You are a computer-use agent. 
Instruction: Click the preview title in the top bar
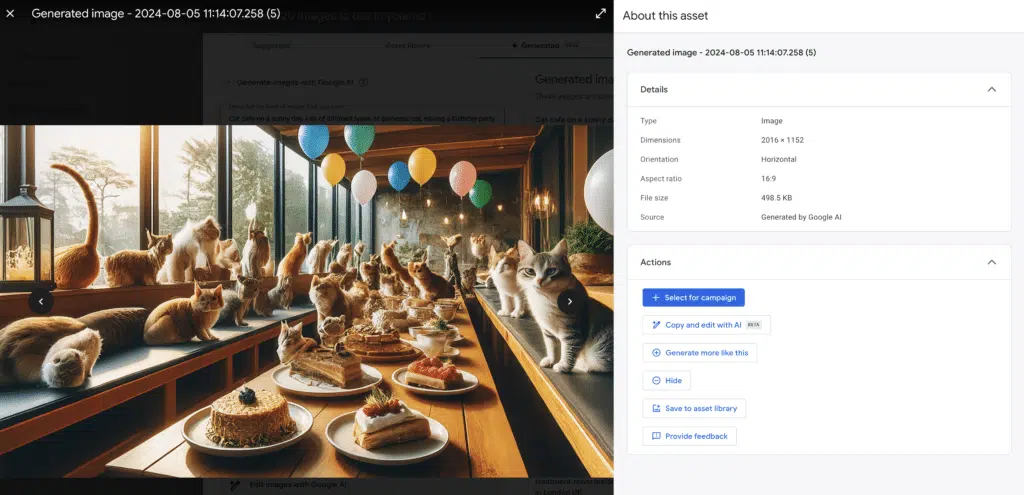155,14
